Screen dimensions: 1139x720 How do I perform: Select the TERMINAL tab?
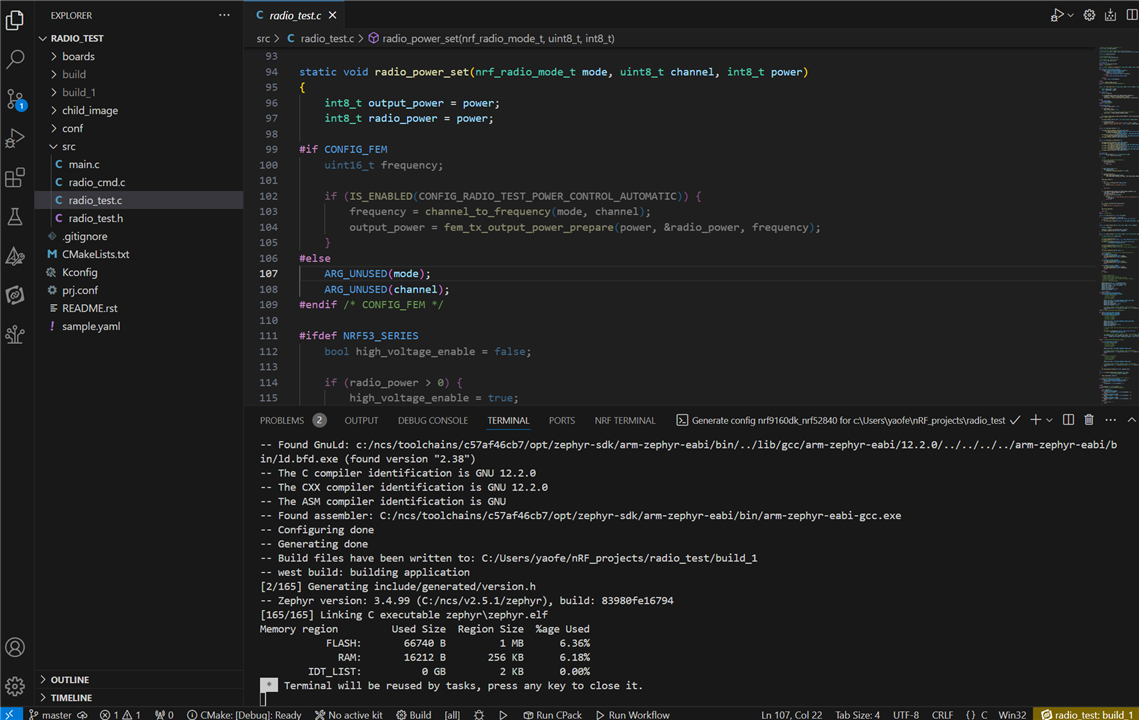(508, 420)
